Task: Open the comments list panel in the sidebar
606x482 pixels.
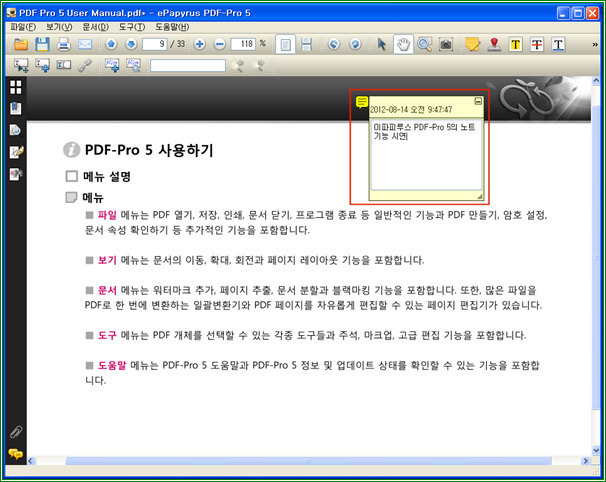Action: (x=16, y=453)
